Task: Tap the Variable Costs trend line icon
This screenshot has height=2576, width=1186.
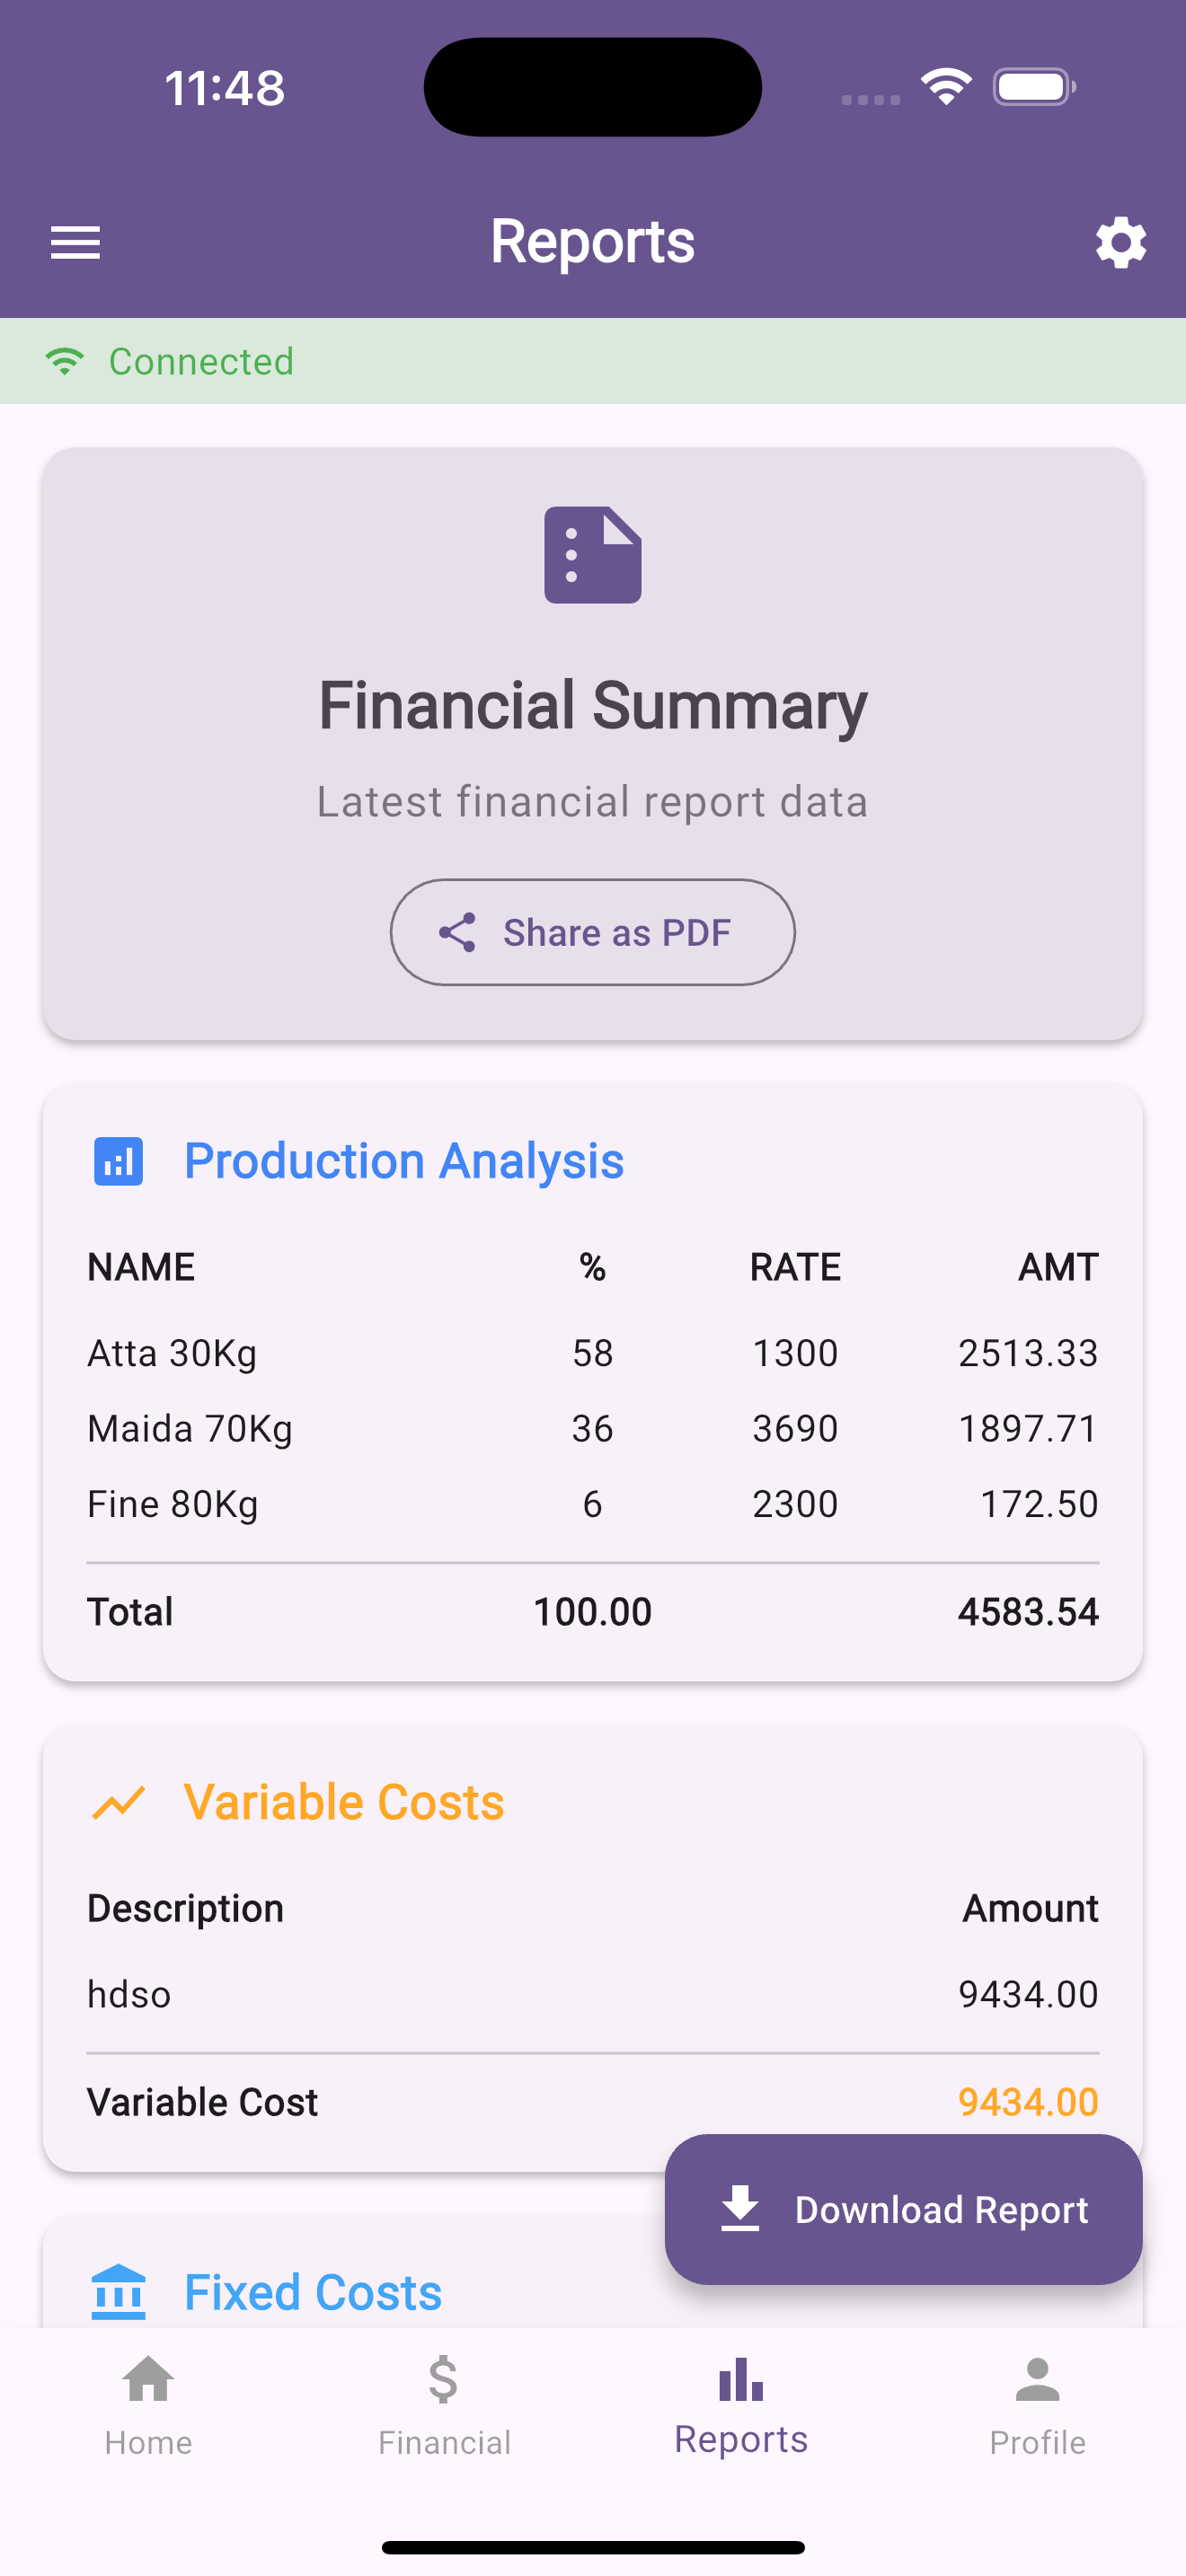Action: [x=118, y=1803]
